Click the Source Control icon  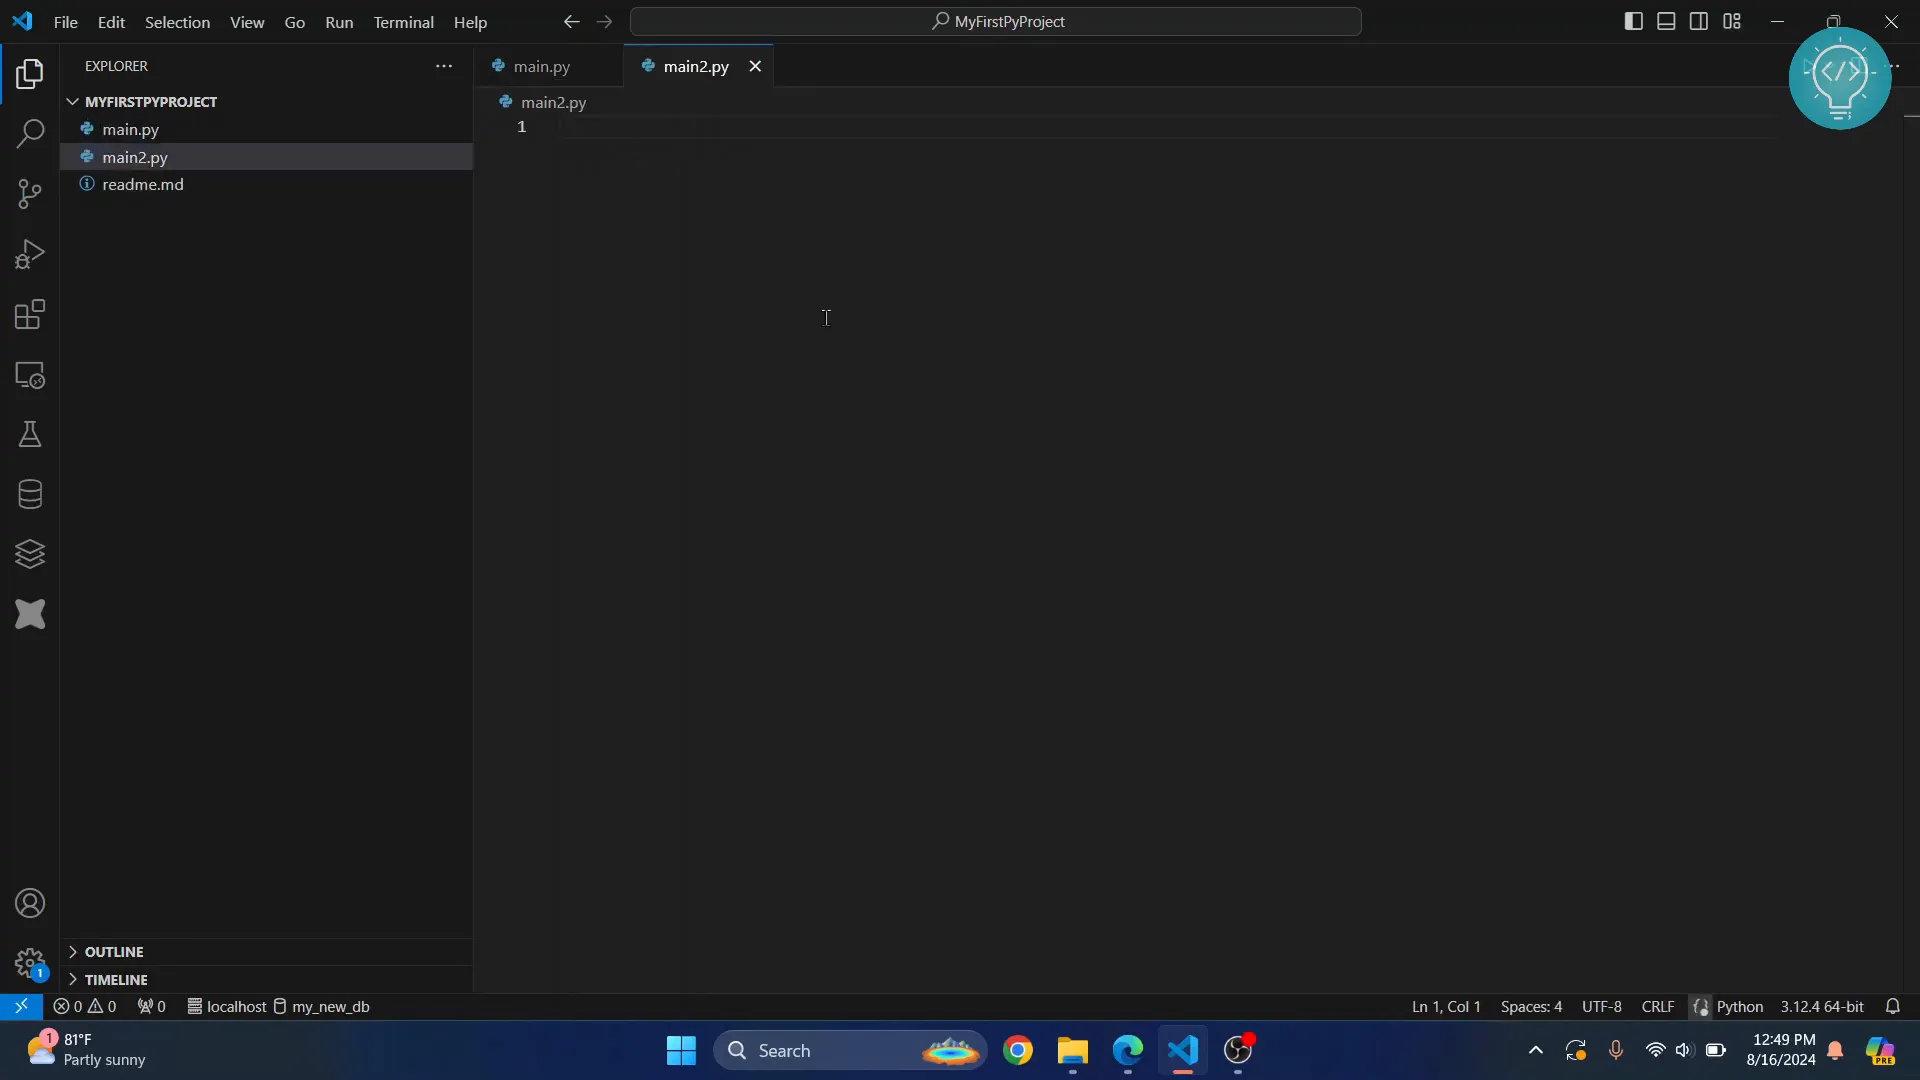[x=29, y=194]
